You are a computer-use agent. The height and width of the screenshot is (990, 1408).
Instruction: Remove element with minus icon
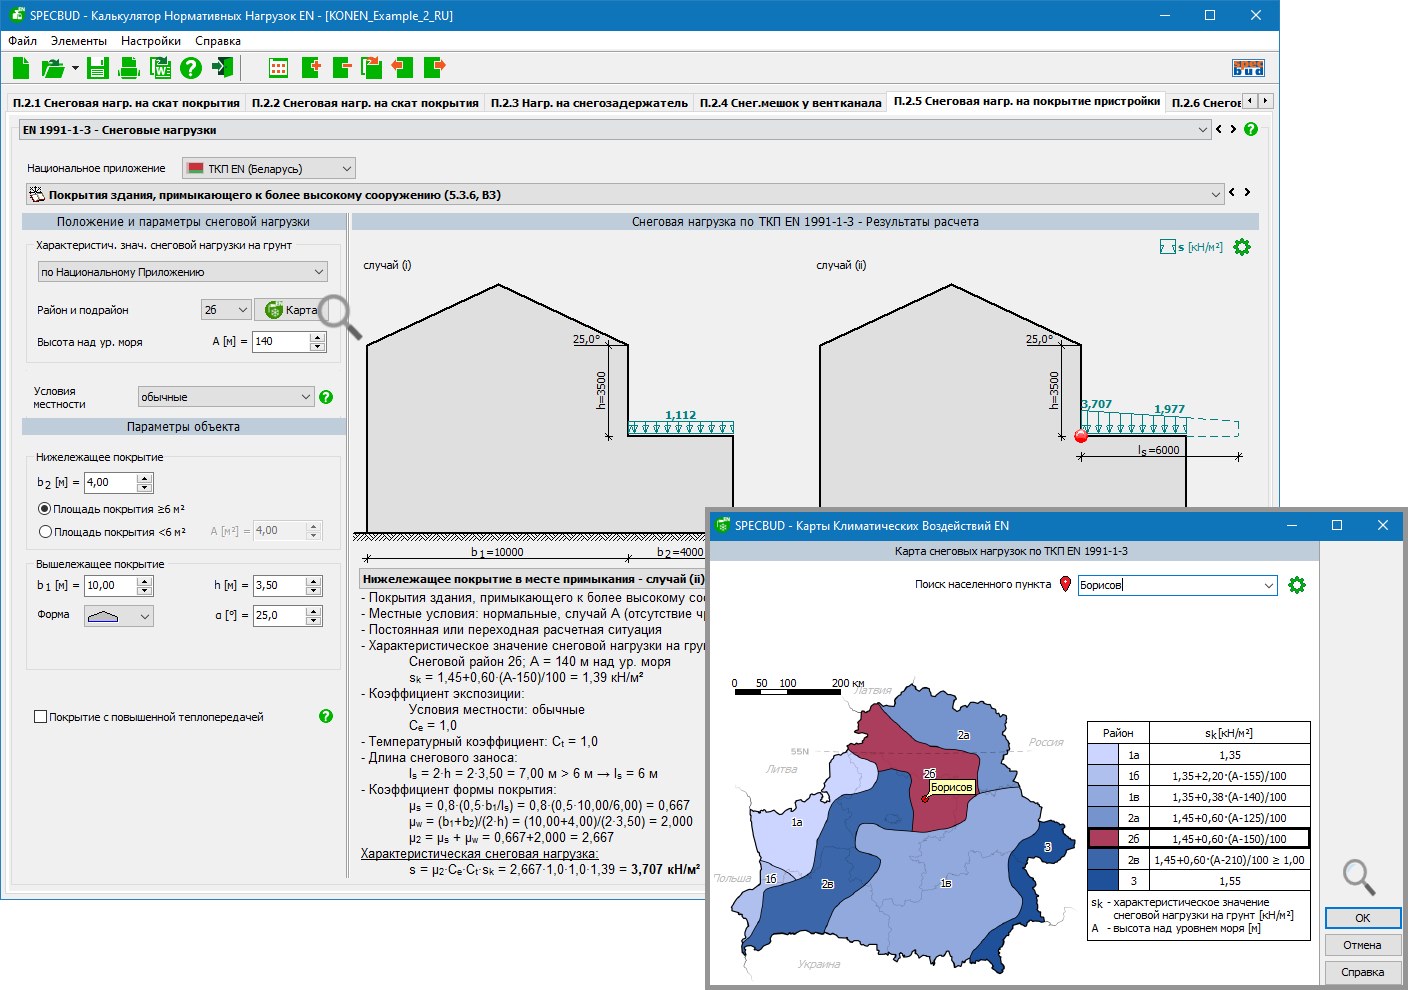(341, 68)
